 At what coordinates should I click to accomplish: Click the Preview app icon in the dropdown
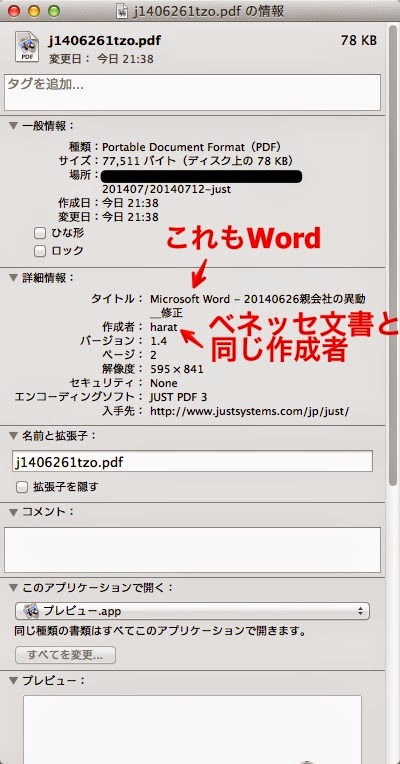pyautogui.click(x=31, y=610)
